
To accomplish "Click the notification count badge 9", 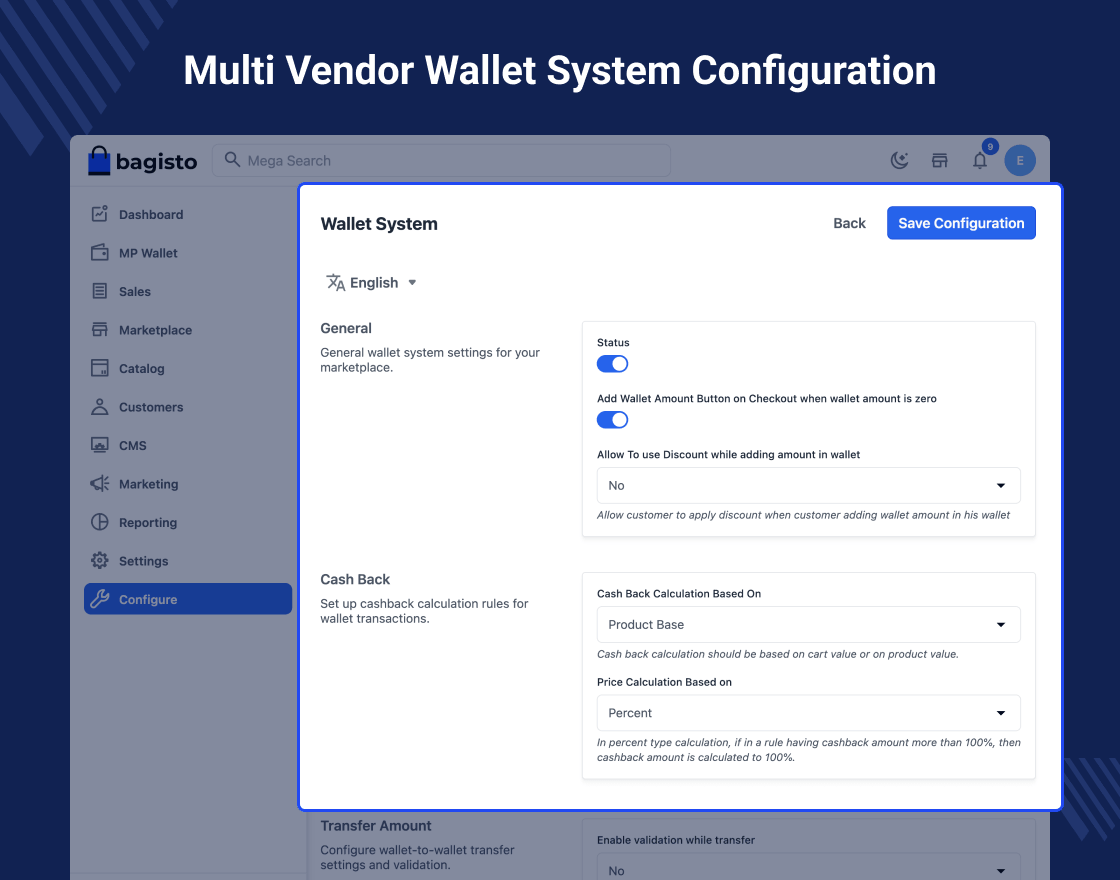I will (x=990, y=146).
